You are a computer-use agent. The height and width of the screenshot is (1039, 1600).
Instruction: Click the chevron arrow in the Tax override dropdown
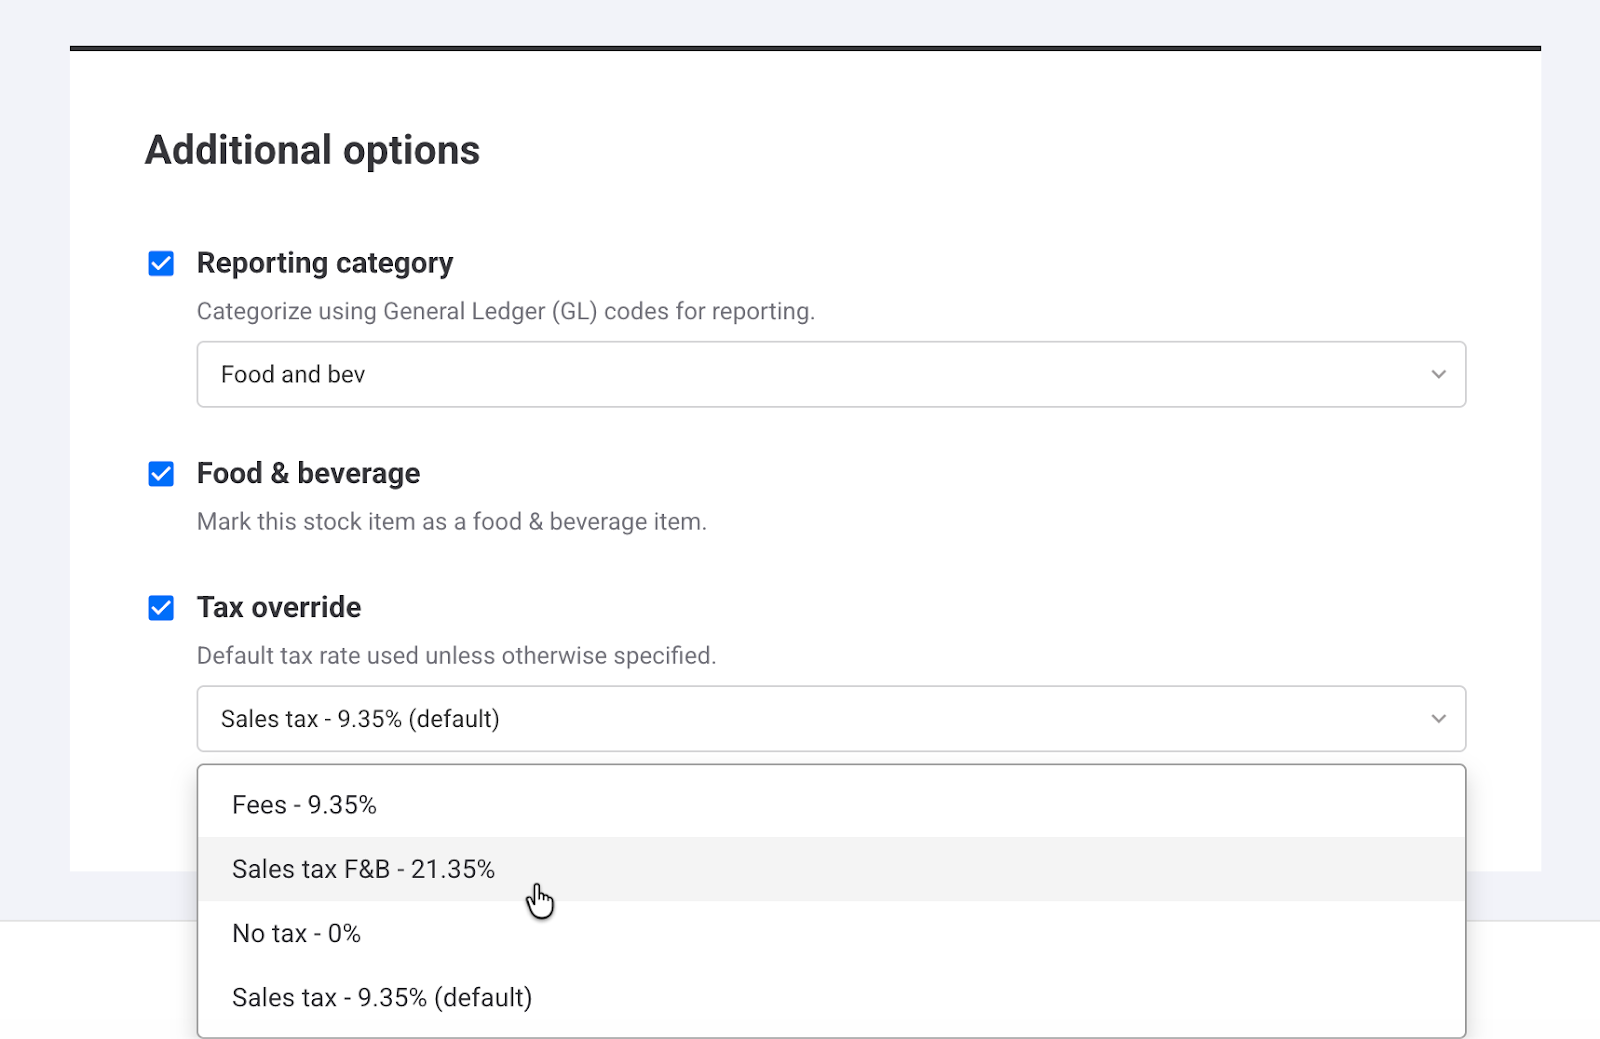click(1438, 719)
